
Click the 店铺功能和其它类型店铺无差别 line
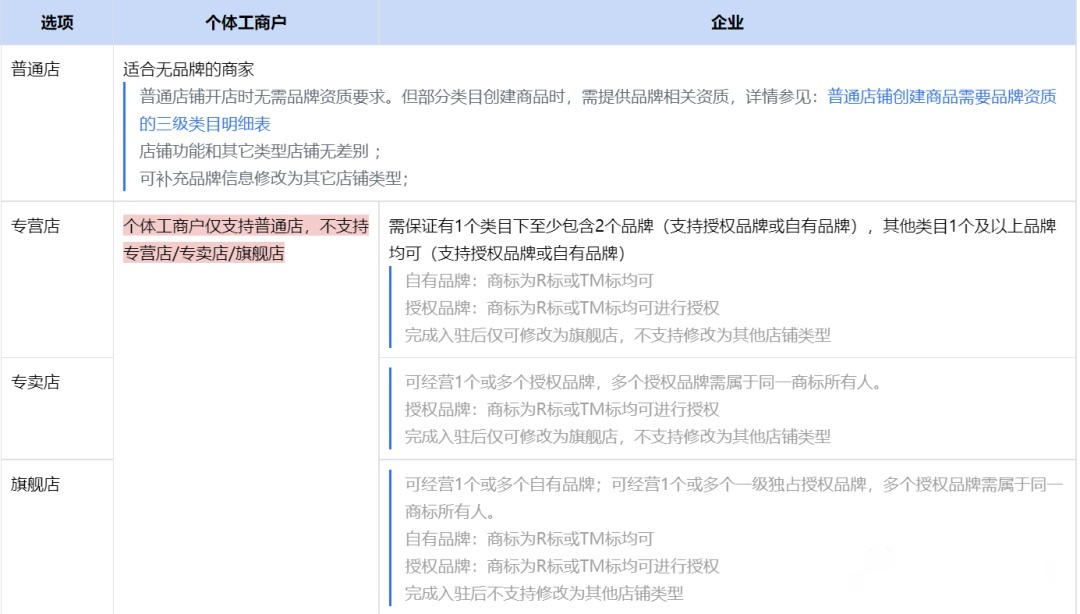(260, 152)
